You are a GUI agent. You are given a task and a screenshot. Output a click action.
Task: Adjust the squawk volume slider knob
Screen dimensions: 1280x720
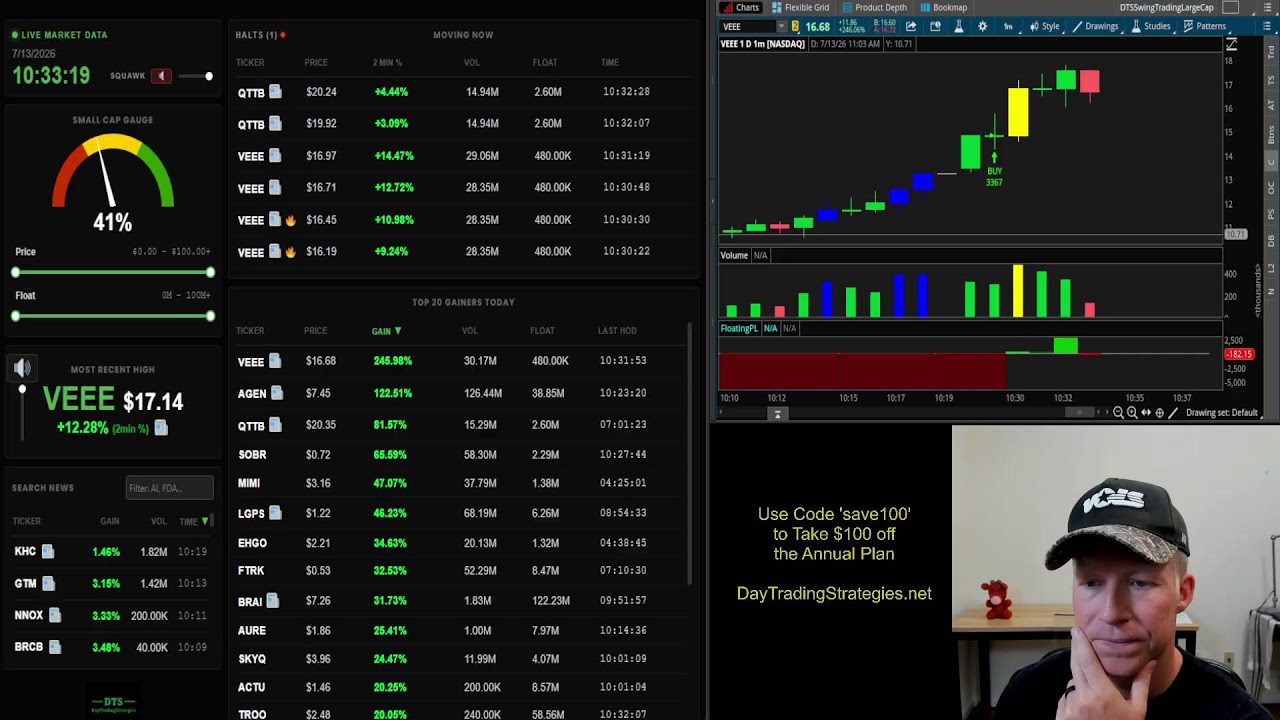(209, 76)
